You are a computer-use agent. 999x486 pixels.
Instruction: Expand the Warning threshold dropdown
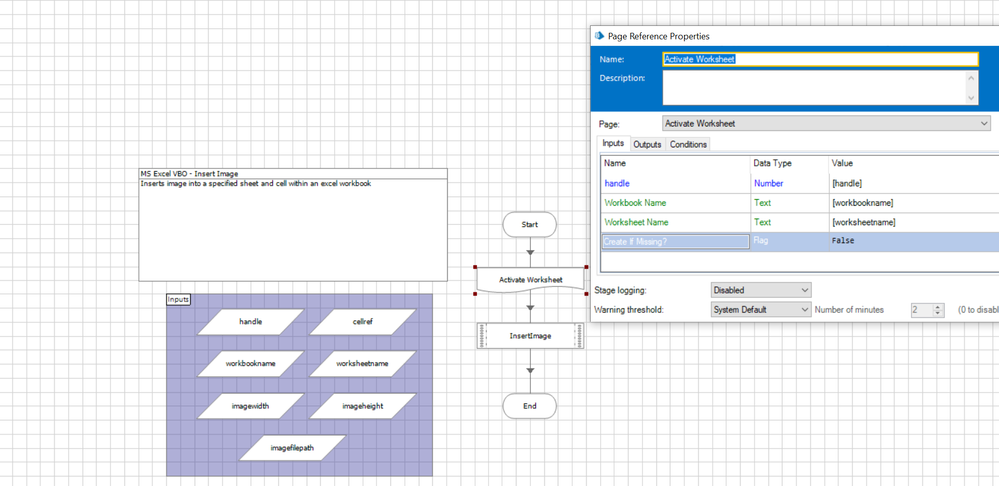760,310
